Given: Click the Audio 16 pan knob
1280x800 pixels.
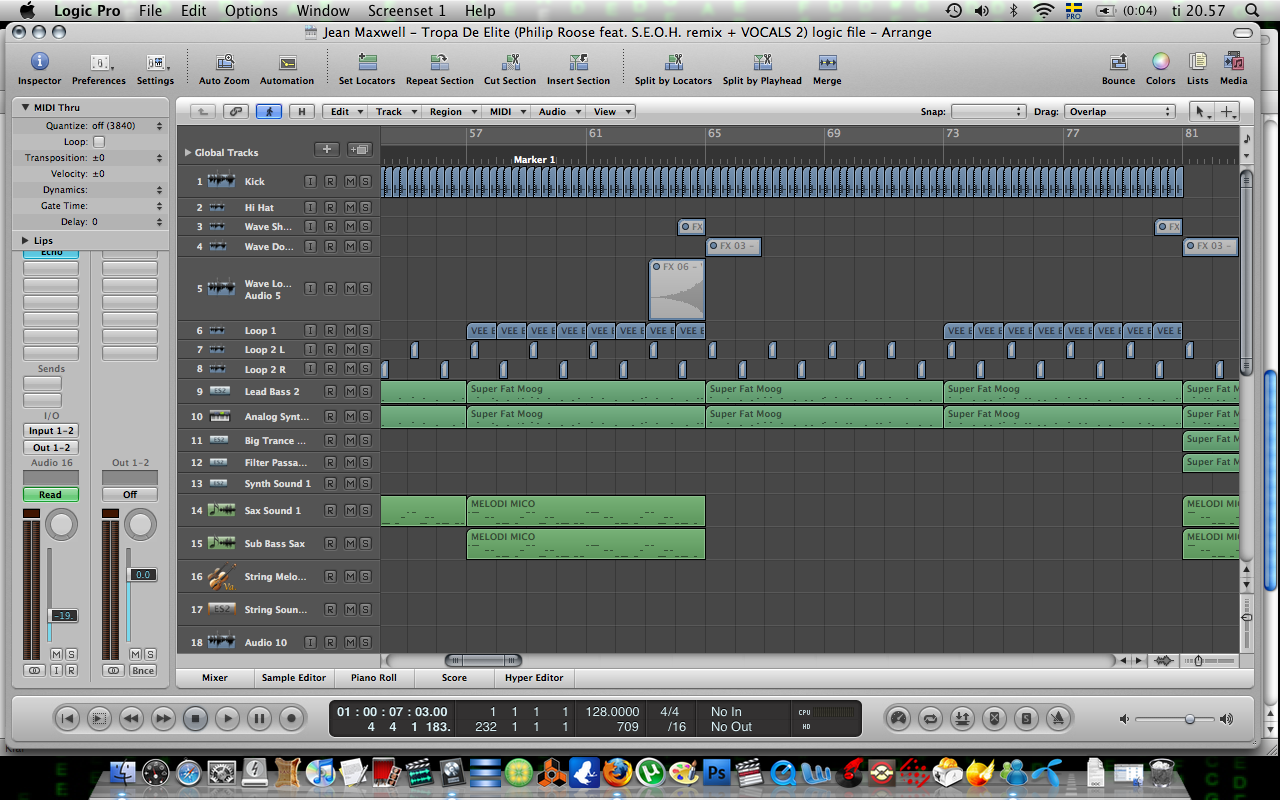Looking at the screenshot, I should (x=62, y=524).
